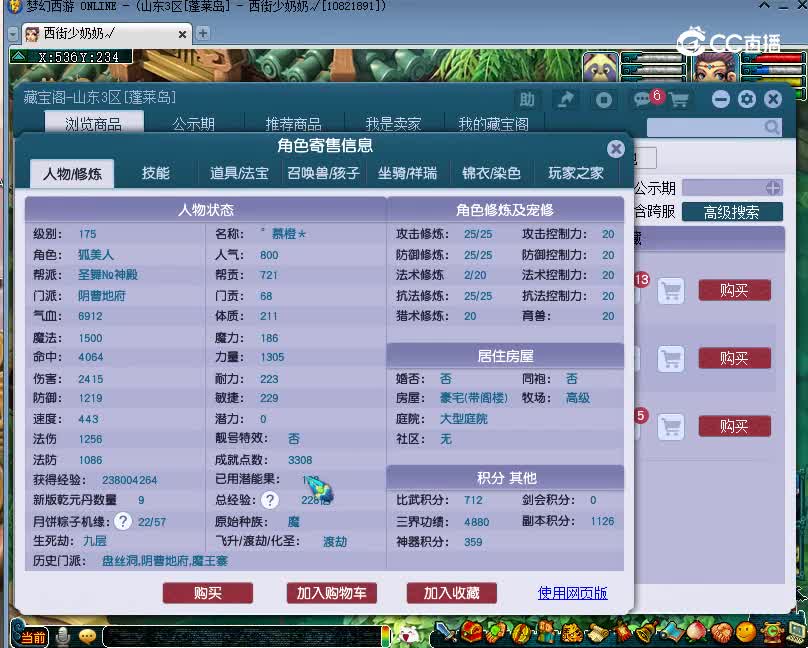Add second listing to cart via cart icon

pyautogui.click(x=671, y=359)
